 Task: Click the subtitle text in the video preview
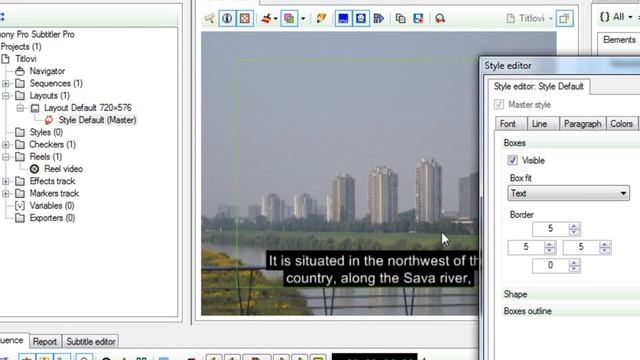pos(373,269)
